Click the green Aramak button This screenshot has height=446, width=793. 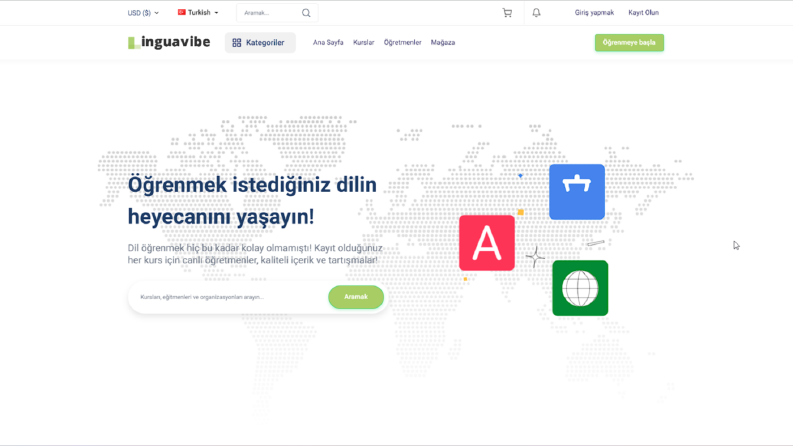coord(356,297)
